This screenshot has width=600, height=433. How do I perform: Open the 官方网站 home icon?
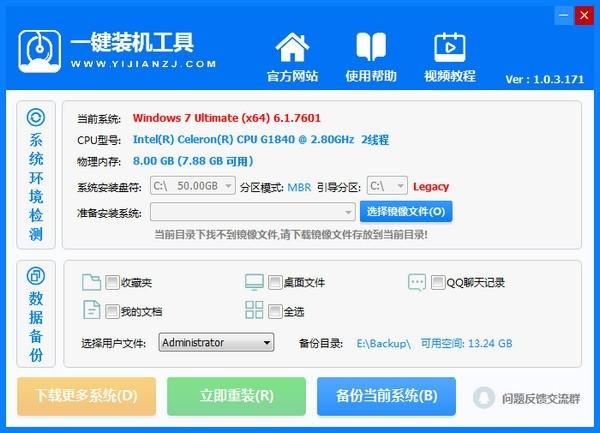[x=292, y=47]
